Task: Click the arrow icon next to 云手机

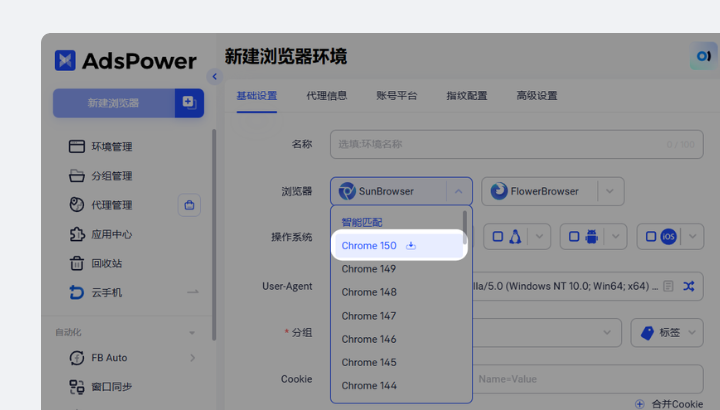Action: coord(193,292)
